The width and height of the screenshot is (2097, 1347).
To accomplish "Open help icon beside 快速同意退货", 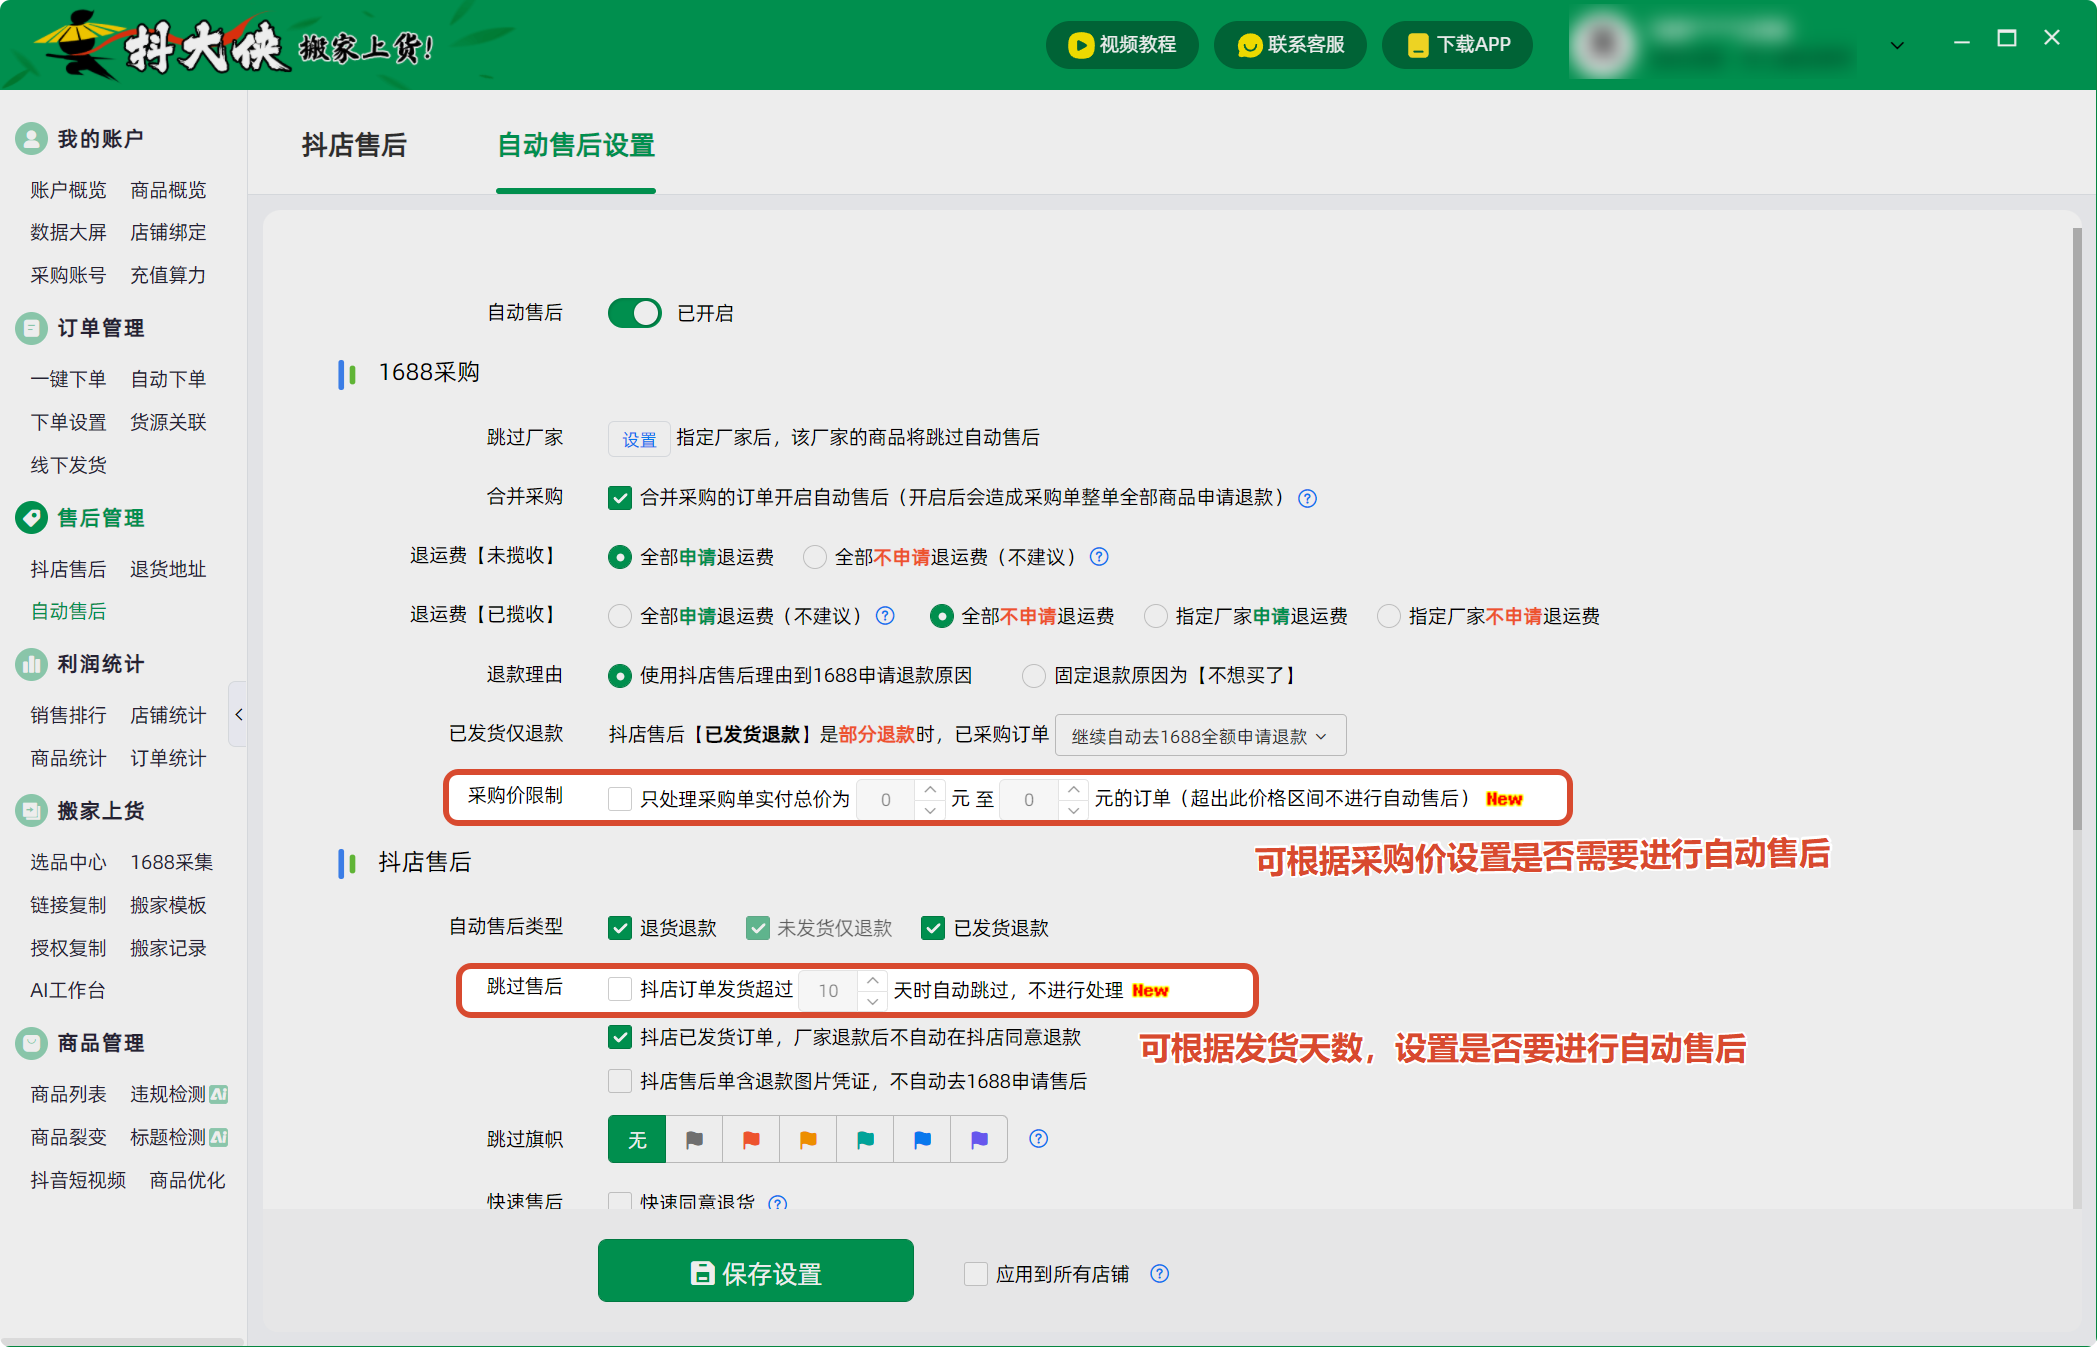I will pos(777,1203).
